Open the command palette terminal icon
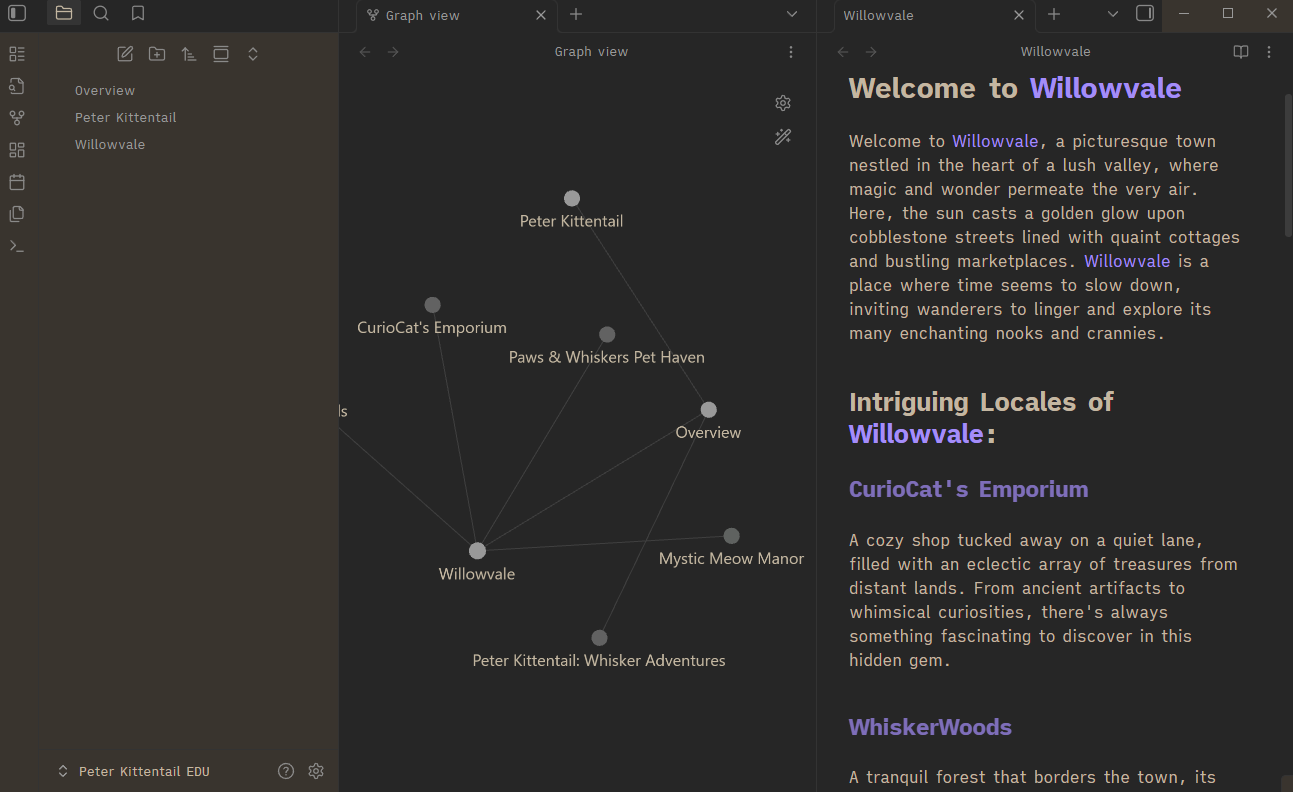Viewport: 1293px width, 792px height. (x=16, y=246)
